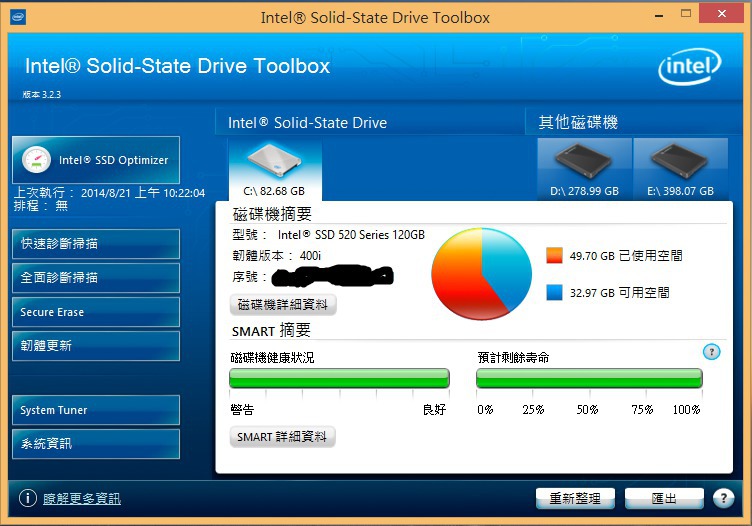
Task: Run 快速診斷掃描 quick diagnostic scan
Action: [x=96, y=244]
